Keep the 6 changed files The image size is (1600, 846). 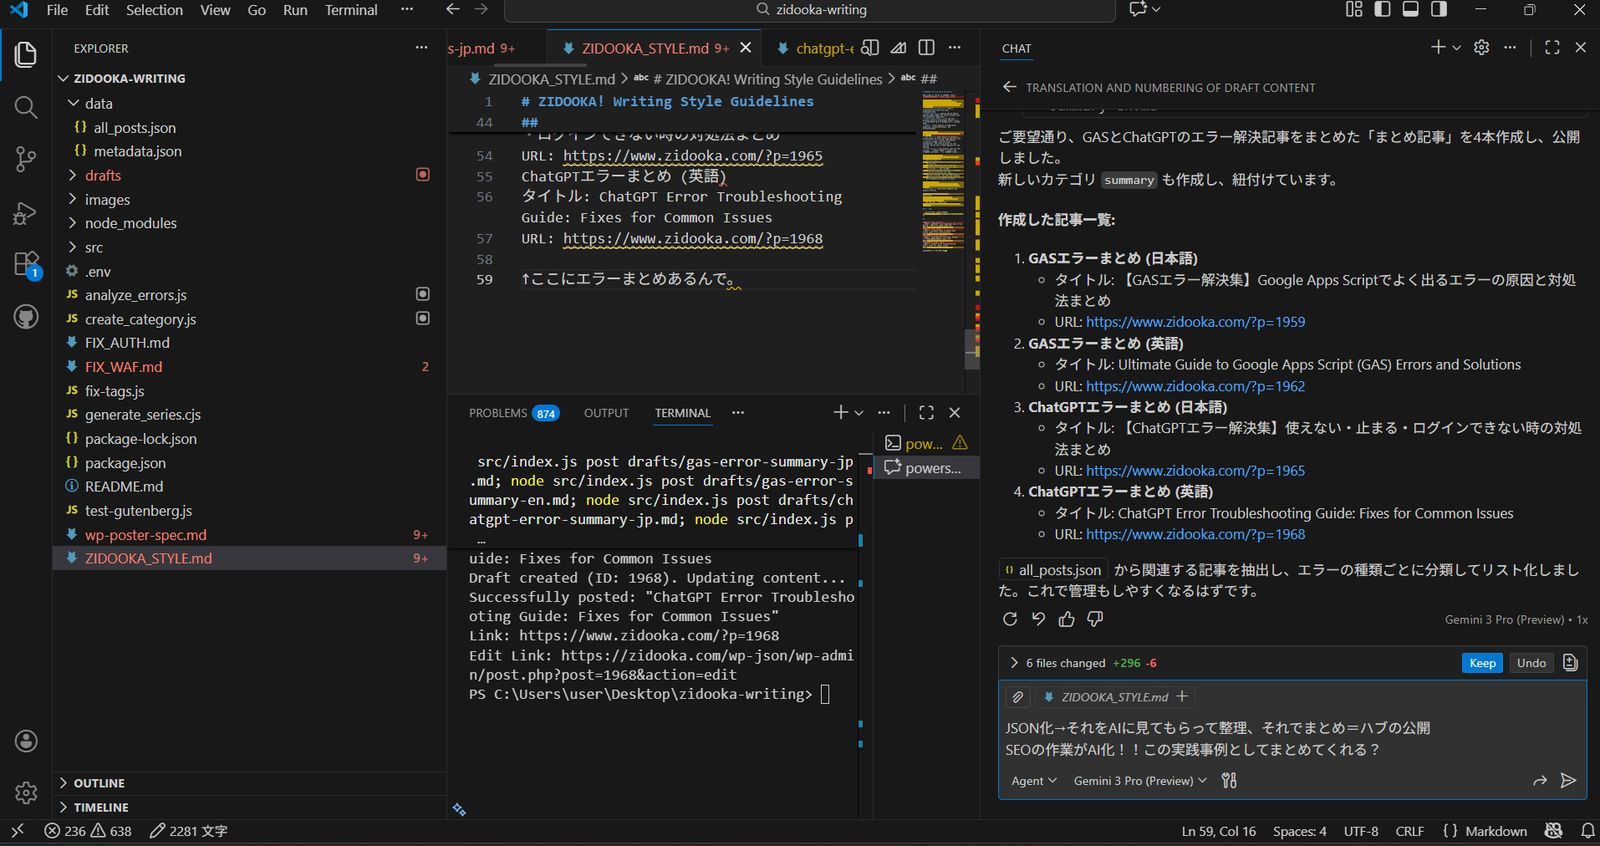point(1482,663)
